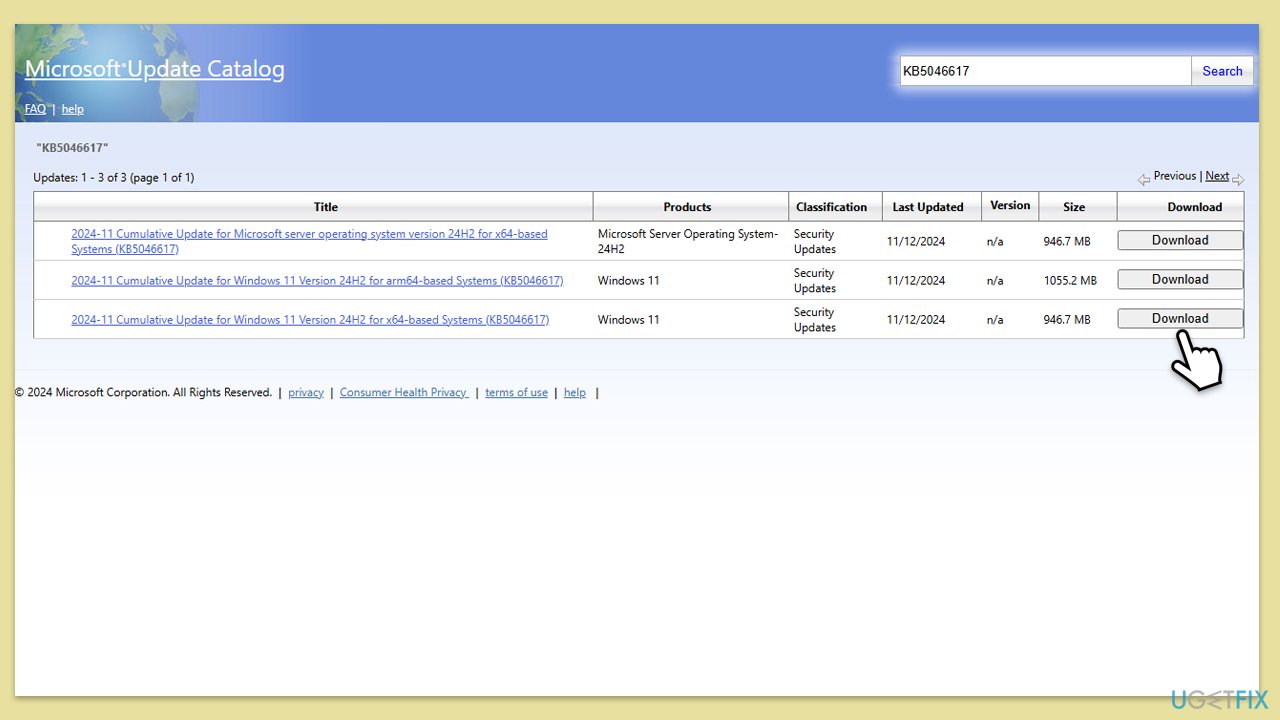Screen dimensions: 1280x720
Task: Open the Microsoft Update Catalog home link
Action: click(x=154, y=69)
